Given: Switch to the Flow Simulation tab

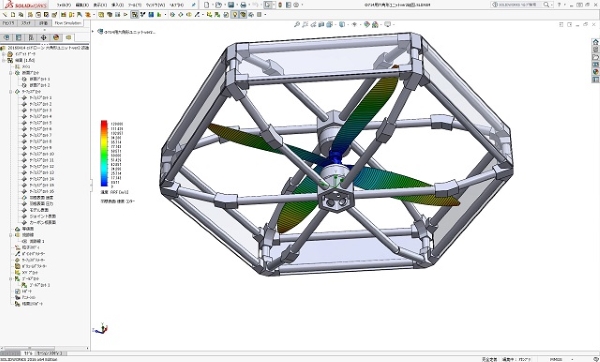Looking at the screenshot, I should pyautogui.click(x=68, y=23).
